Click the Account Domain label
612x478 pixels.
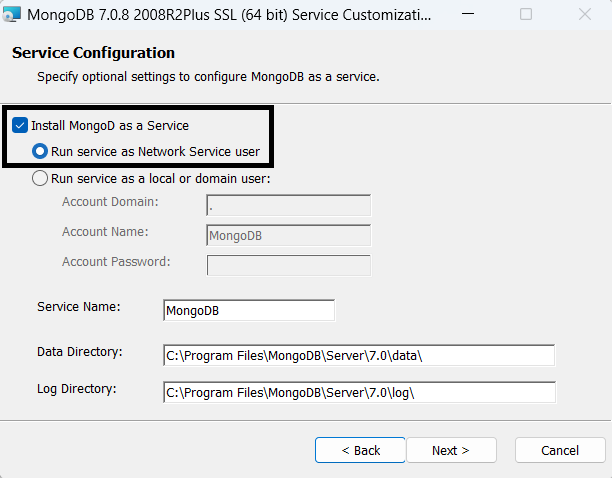[110, 202]
